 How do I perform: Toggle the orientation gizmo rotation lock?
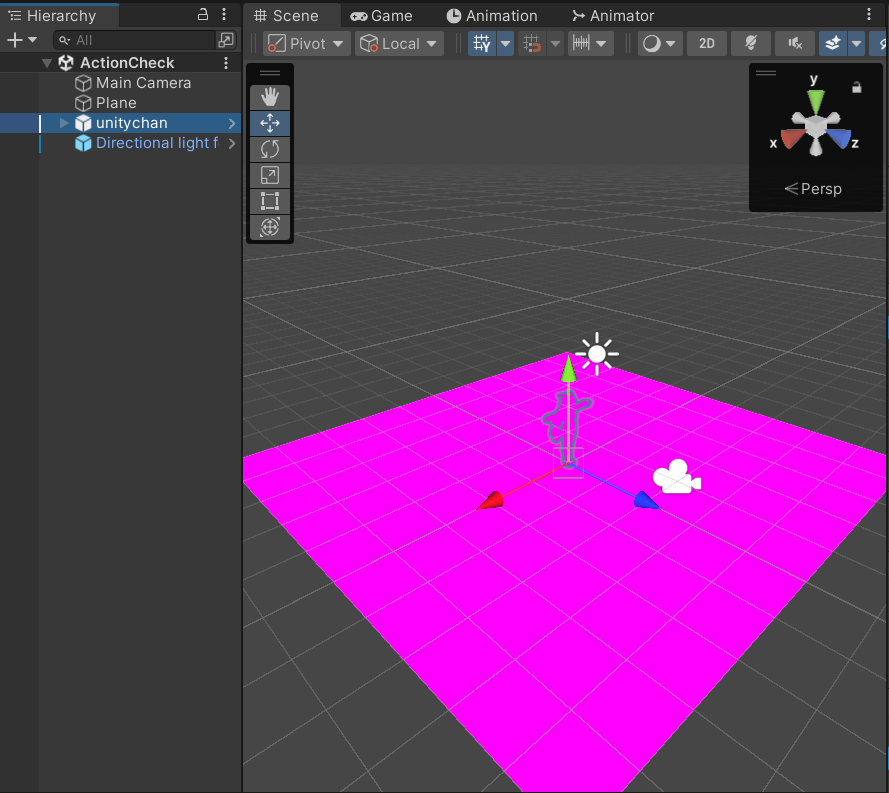(857, 87)
